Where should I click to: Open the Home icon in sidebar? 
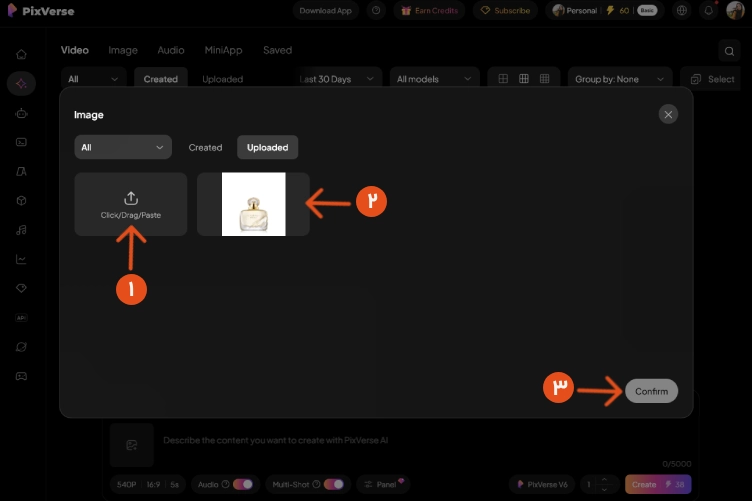pos(21,54)
